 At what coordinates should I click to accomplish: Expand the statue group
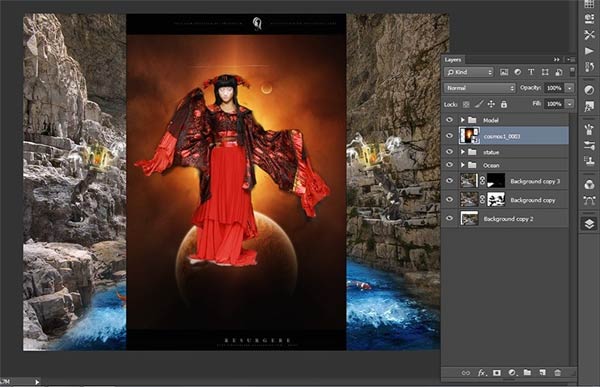462,152
